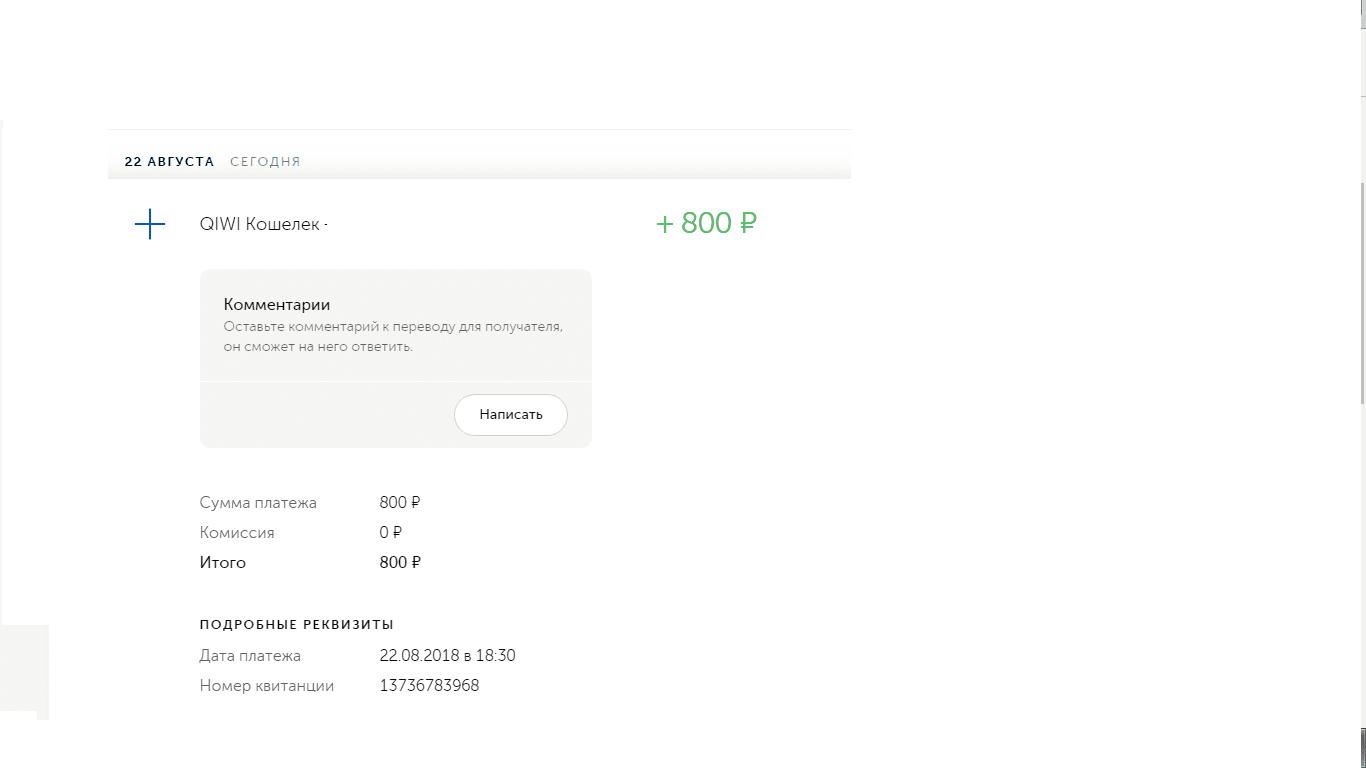The height and width of the screenshot is (768, 1366).
Task: Select the QIWI Кошелек transaction title
Action: pyautogui.click(x=261, y=225)
